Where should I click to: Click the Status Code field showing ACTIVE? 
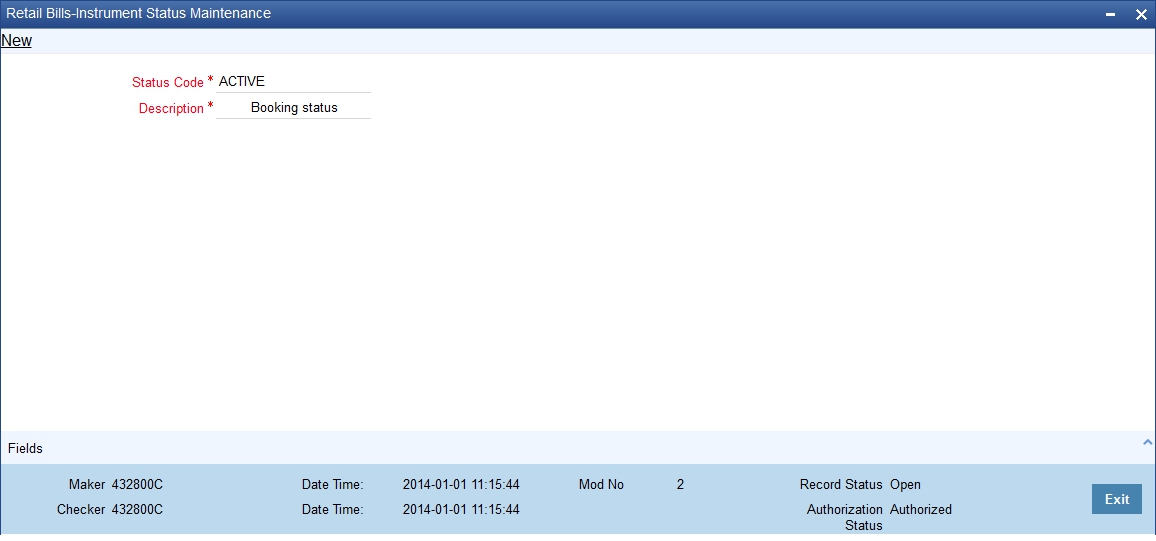pos(293,82)
